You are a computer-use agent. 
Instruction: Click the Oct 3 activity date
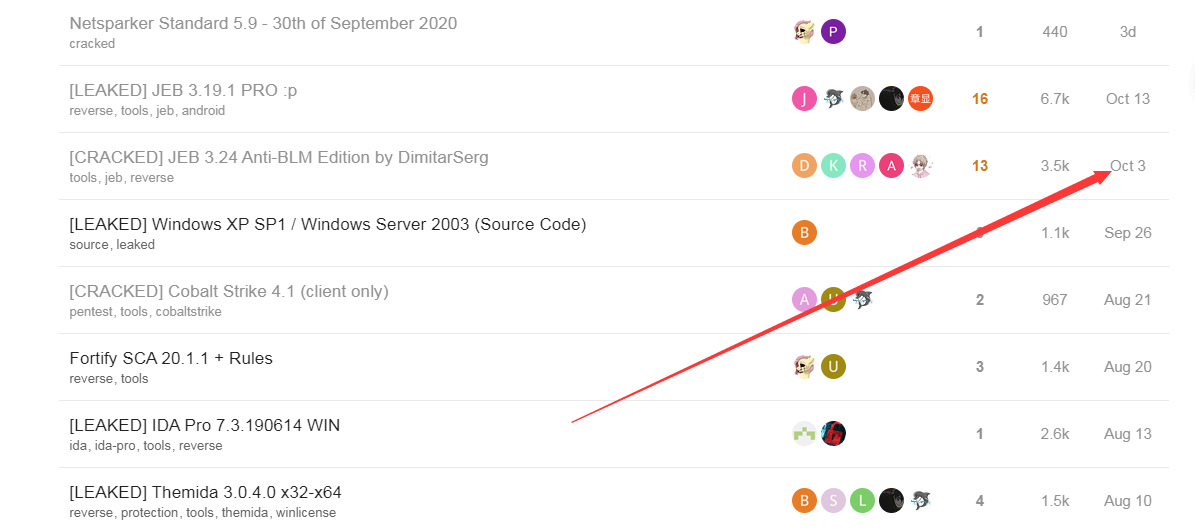click(1128, 166)
